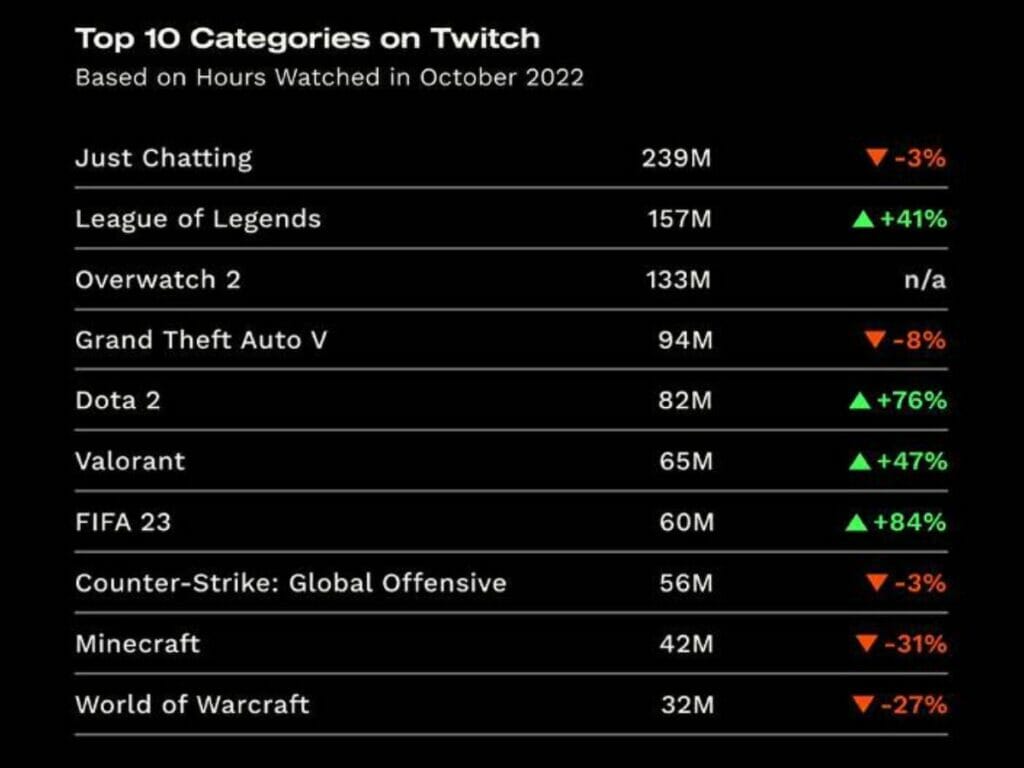Click the 239M hours watched value
Image resolution: width=1024 pixels, height=768 pixels.
(x=676, y=158)
